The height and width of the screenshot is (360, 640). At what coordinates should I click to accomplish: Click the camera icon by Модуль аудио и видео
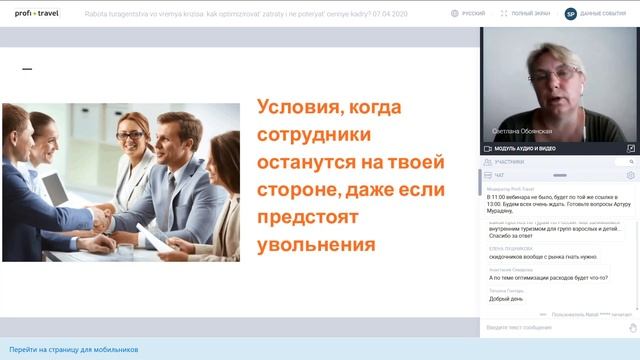488,149
